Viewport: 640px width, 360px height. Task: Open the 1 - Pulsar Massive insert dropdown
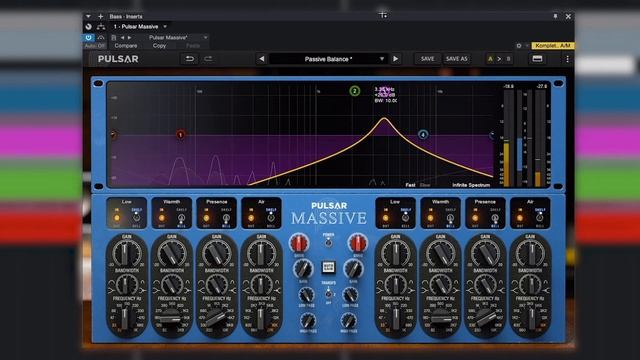140,27
